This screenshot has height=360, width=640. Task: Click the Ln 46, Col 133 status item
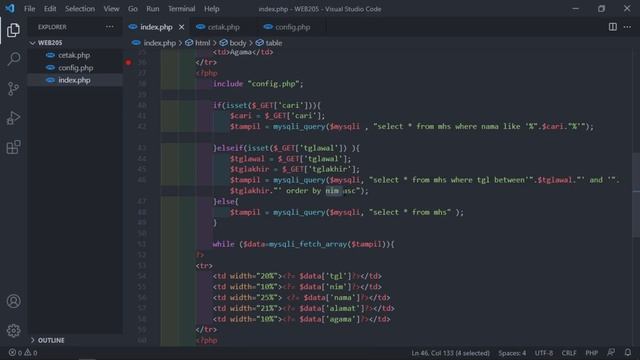pos(450,353)
